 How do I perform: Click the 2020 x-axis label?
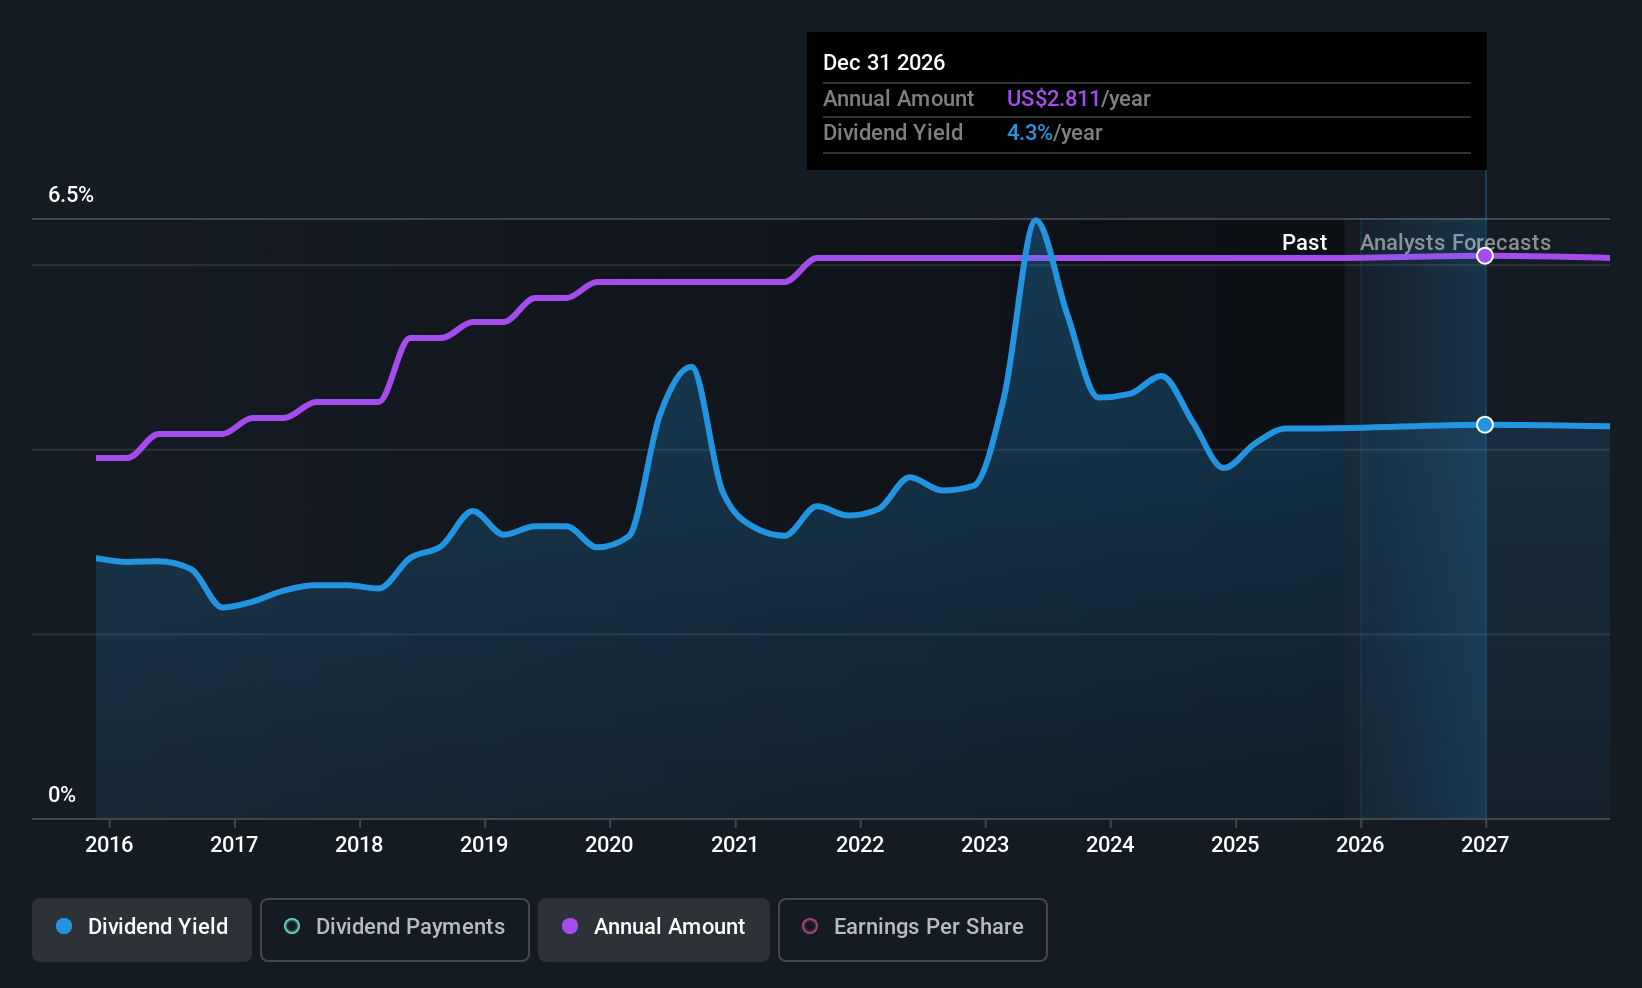coord(609,845)
